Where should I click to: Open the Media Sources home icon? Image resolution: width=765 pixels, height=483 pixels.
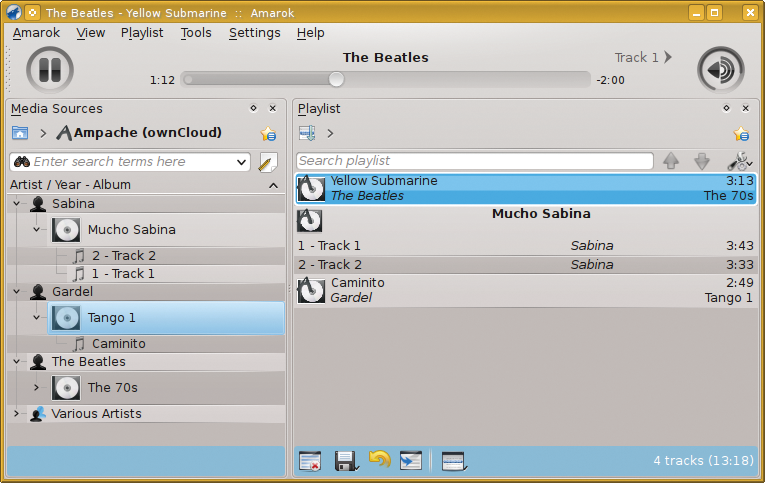click(x=20, y=133)
